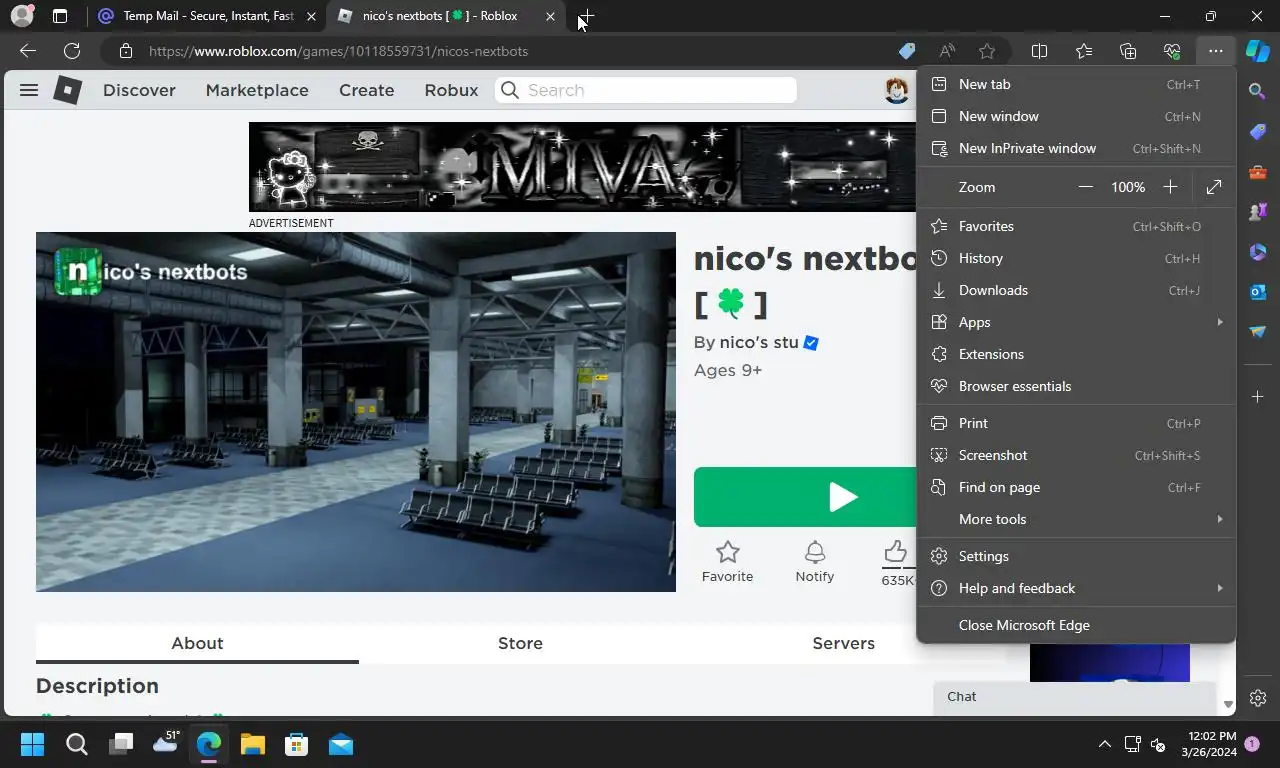Click the Notify bell icon

[815, 552]
